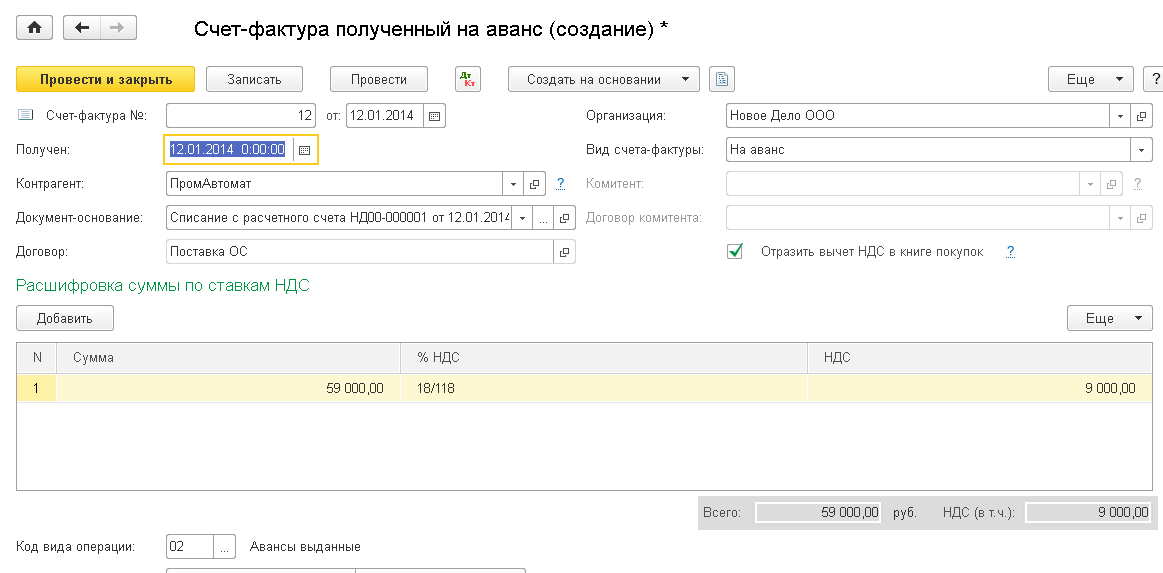Viewport: 1163px width, 573px height.
Task: Click the Добавить button
Action: [x=65, y=318]
